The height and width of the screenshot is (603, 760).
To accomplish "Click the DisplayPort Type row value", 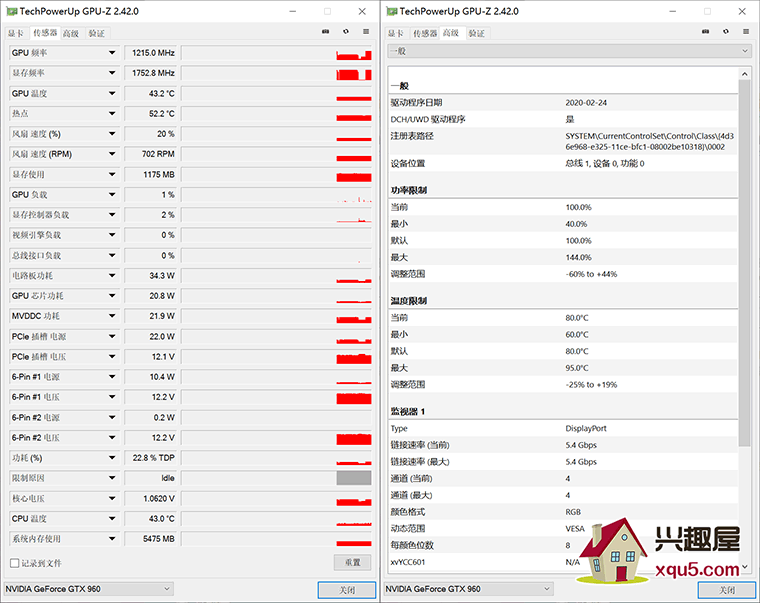I will 586,428.
